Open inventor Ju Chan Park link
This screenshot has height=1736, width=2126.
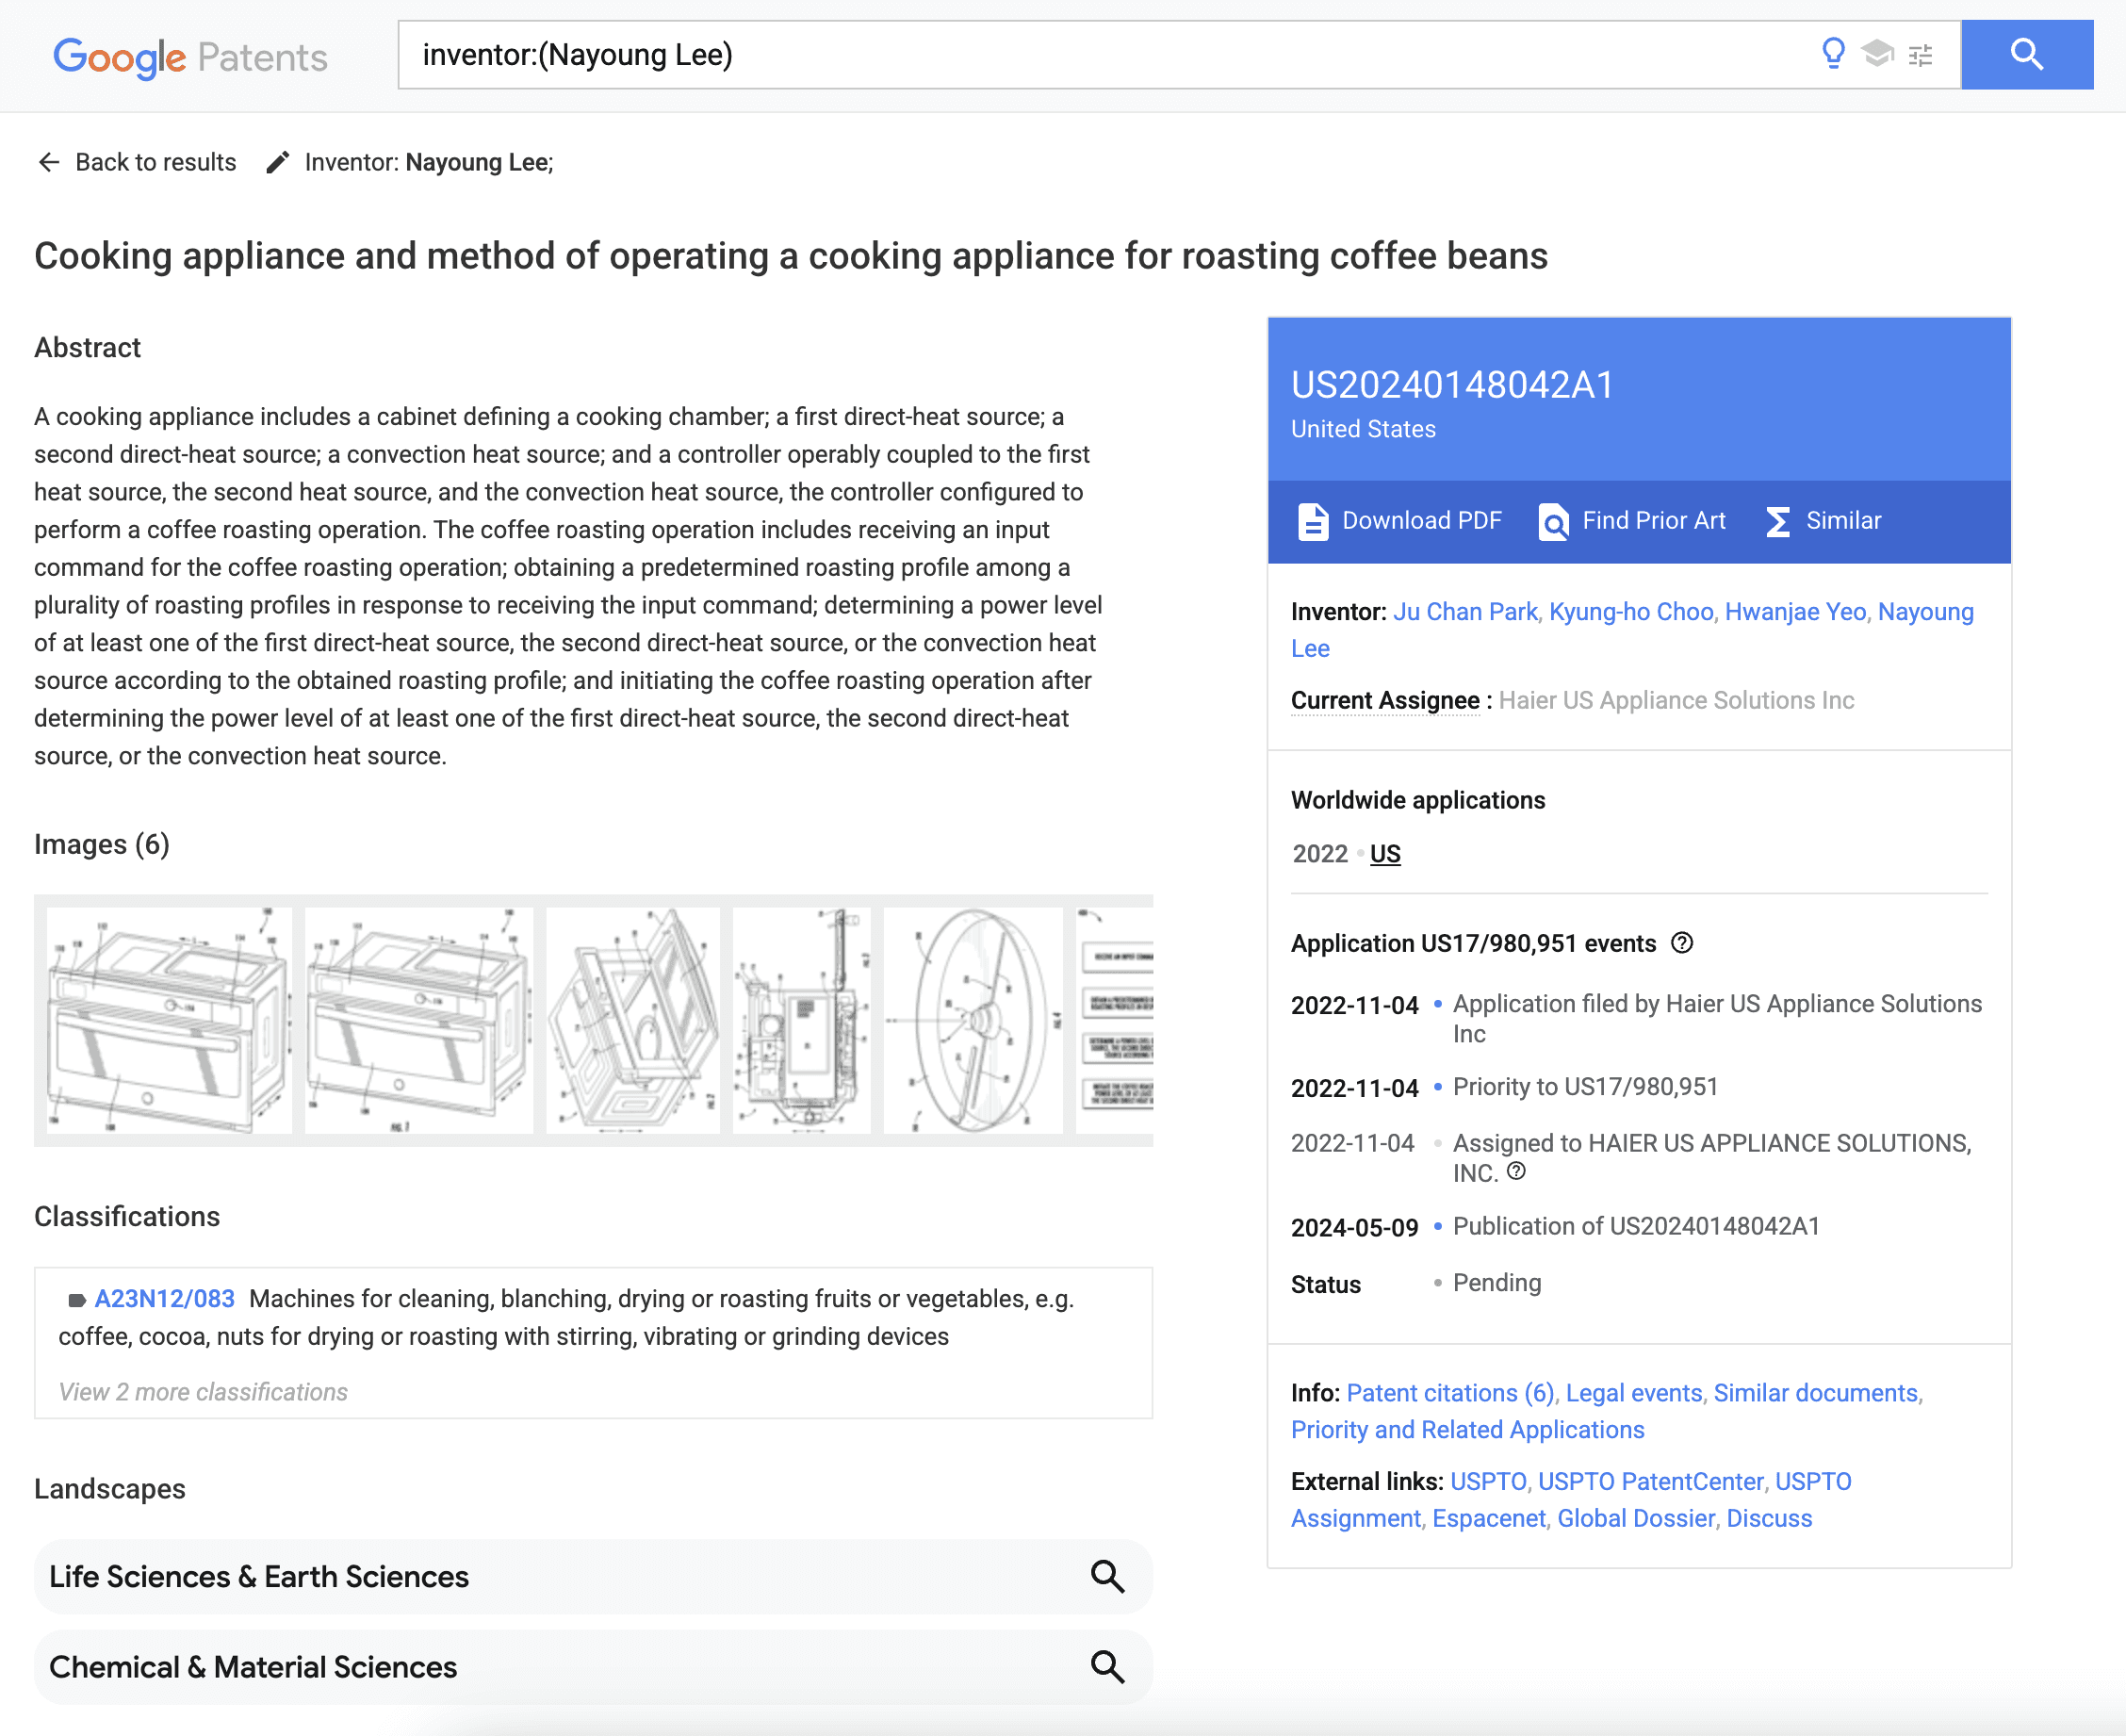(1464, 611)
